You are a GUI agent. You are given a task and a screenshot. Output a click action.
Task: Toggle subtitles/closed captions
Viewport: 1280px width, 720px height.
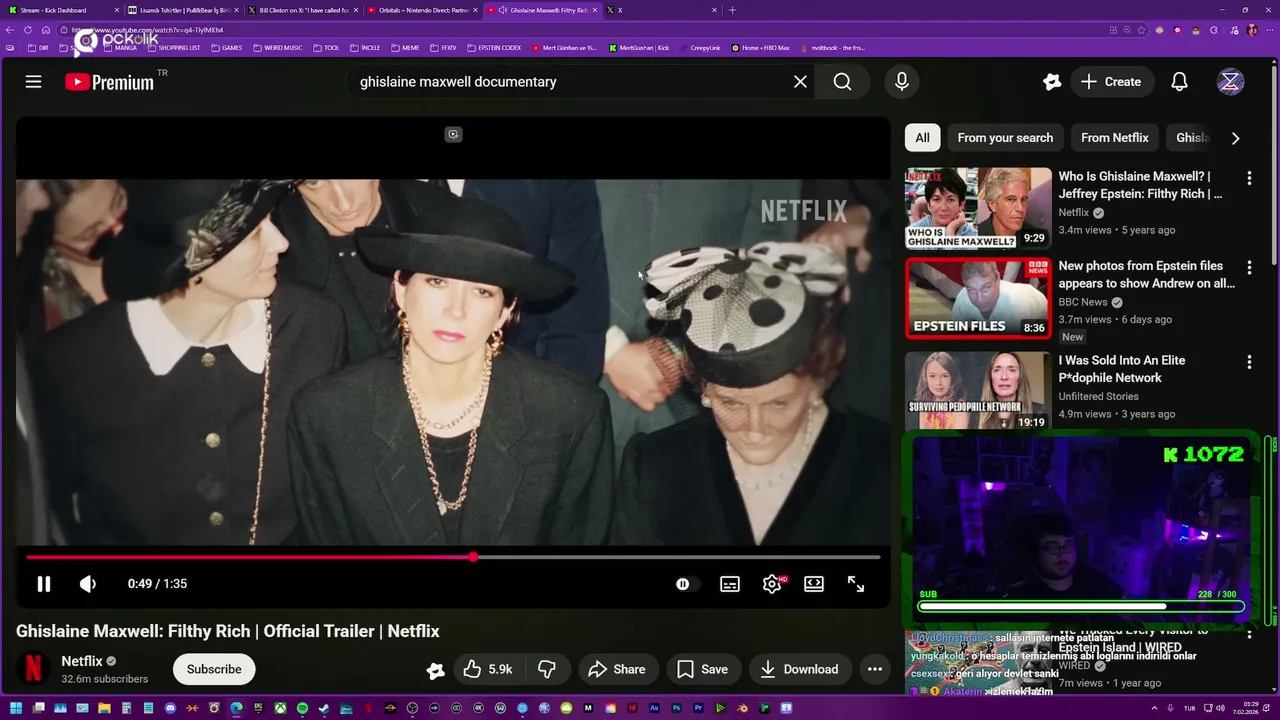[x=730, y=584]
